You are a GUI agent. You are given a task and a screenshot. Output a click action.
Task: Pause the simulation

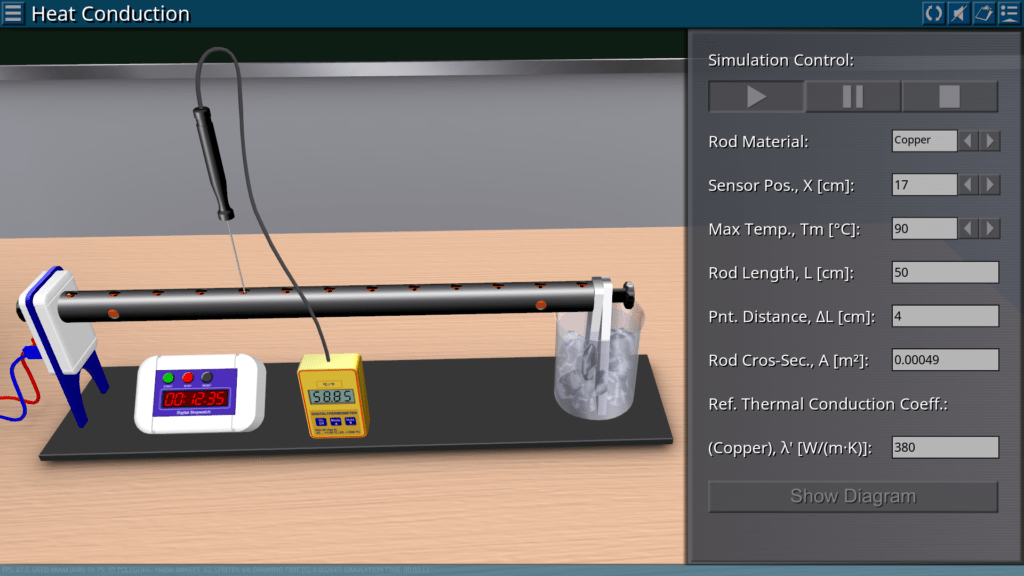[853, 97]
